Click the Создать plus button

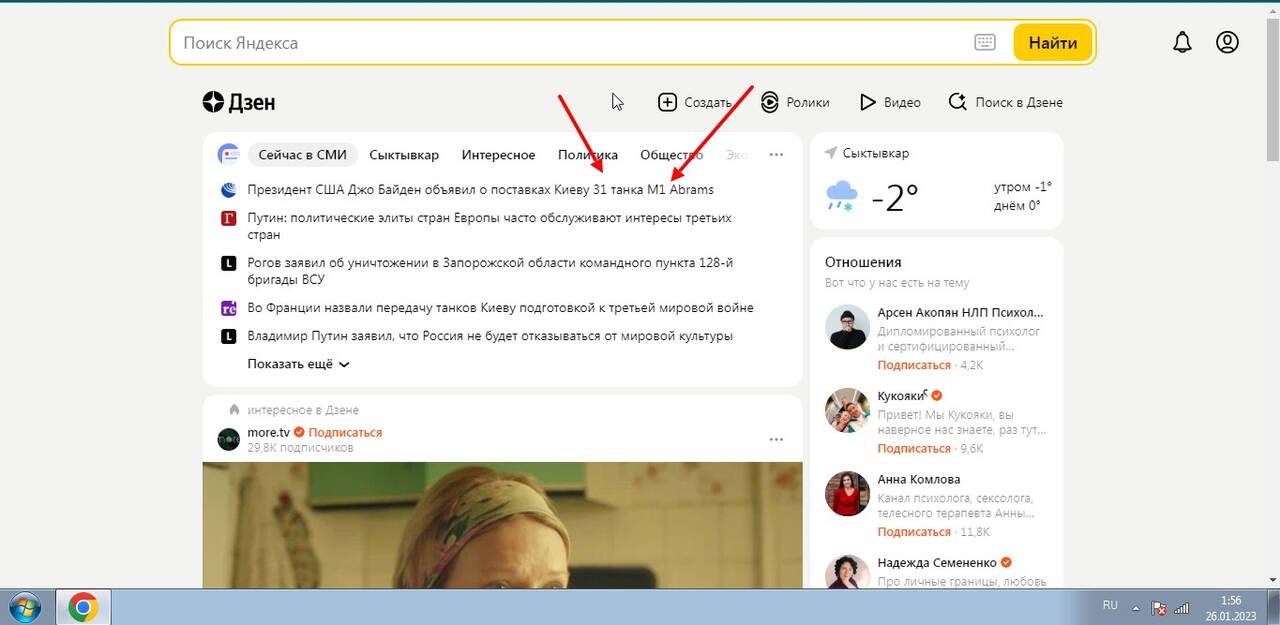pyautogui.click(x=695, y=102)
